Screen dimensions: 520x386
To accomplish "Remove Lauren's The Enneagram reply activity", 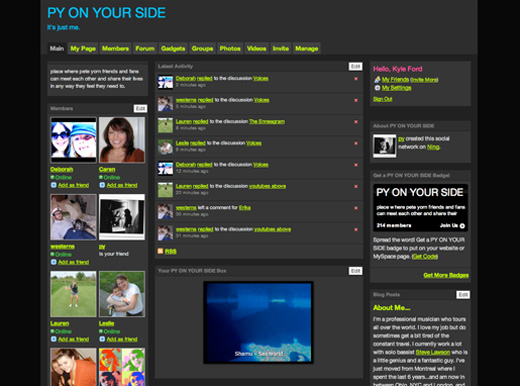I will [356, 122].
